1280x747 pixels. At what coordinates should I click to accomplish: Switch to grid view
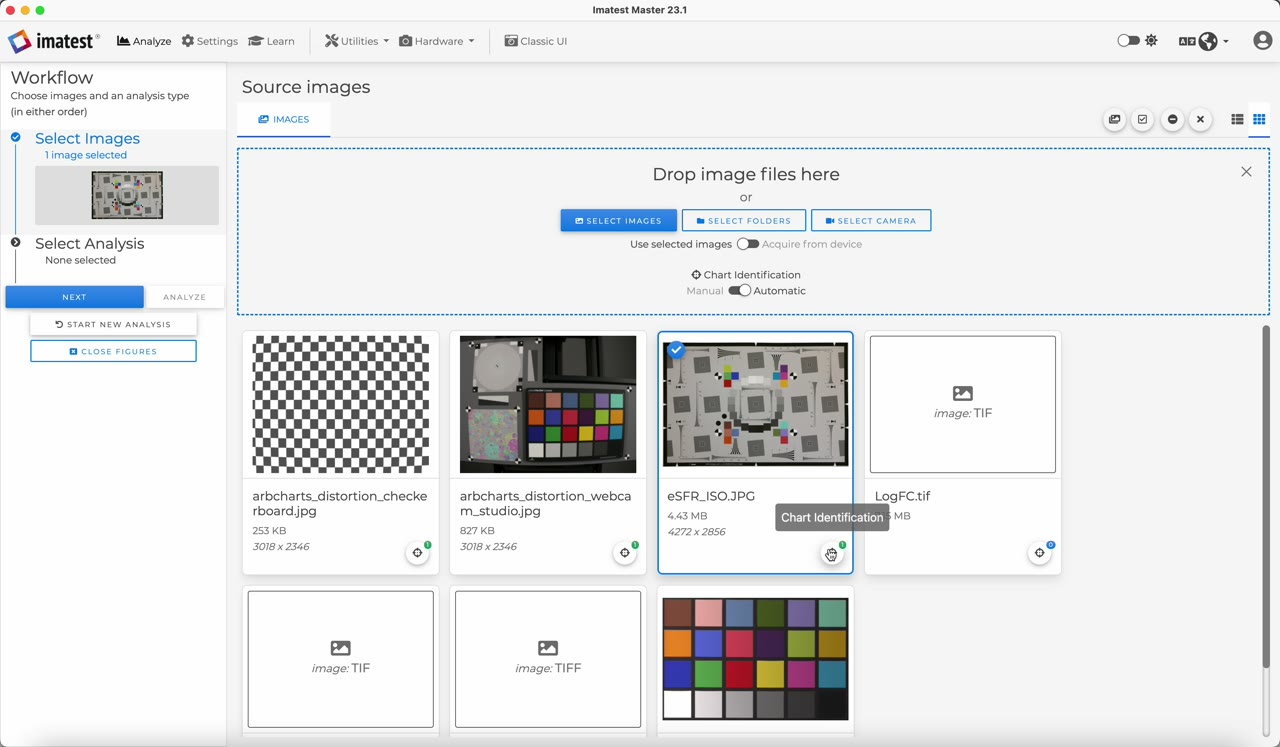(x=1259, y=120)
